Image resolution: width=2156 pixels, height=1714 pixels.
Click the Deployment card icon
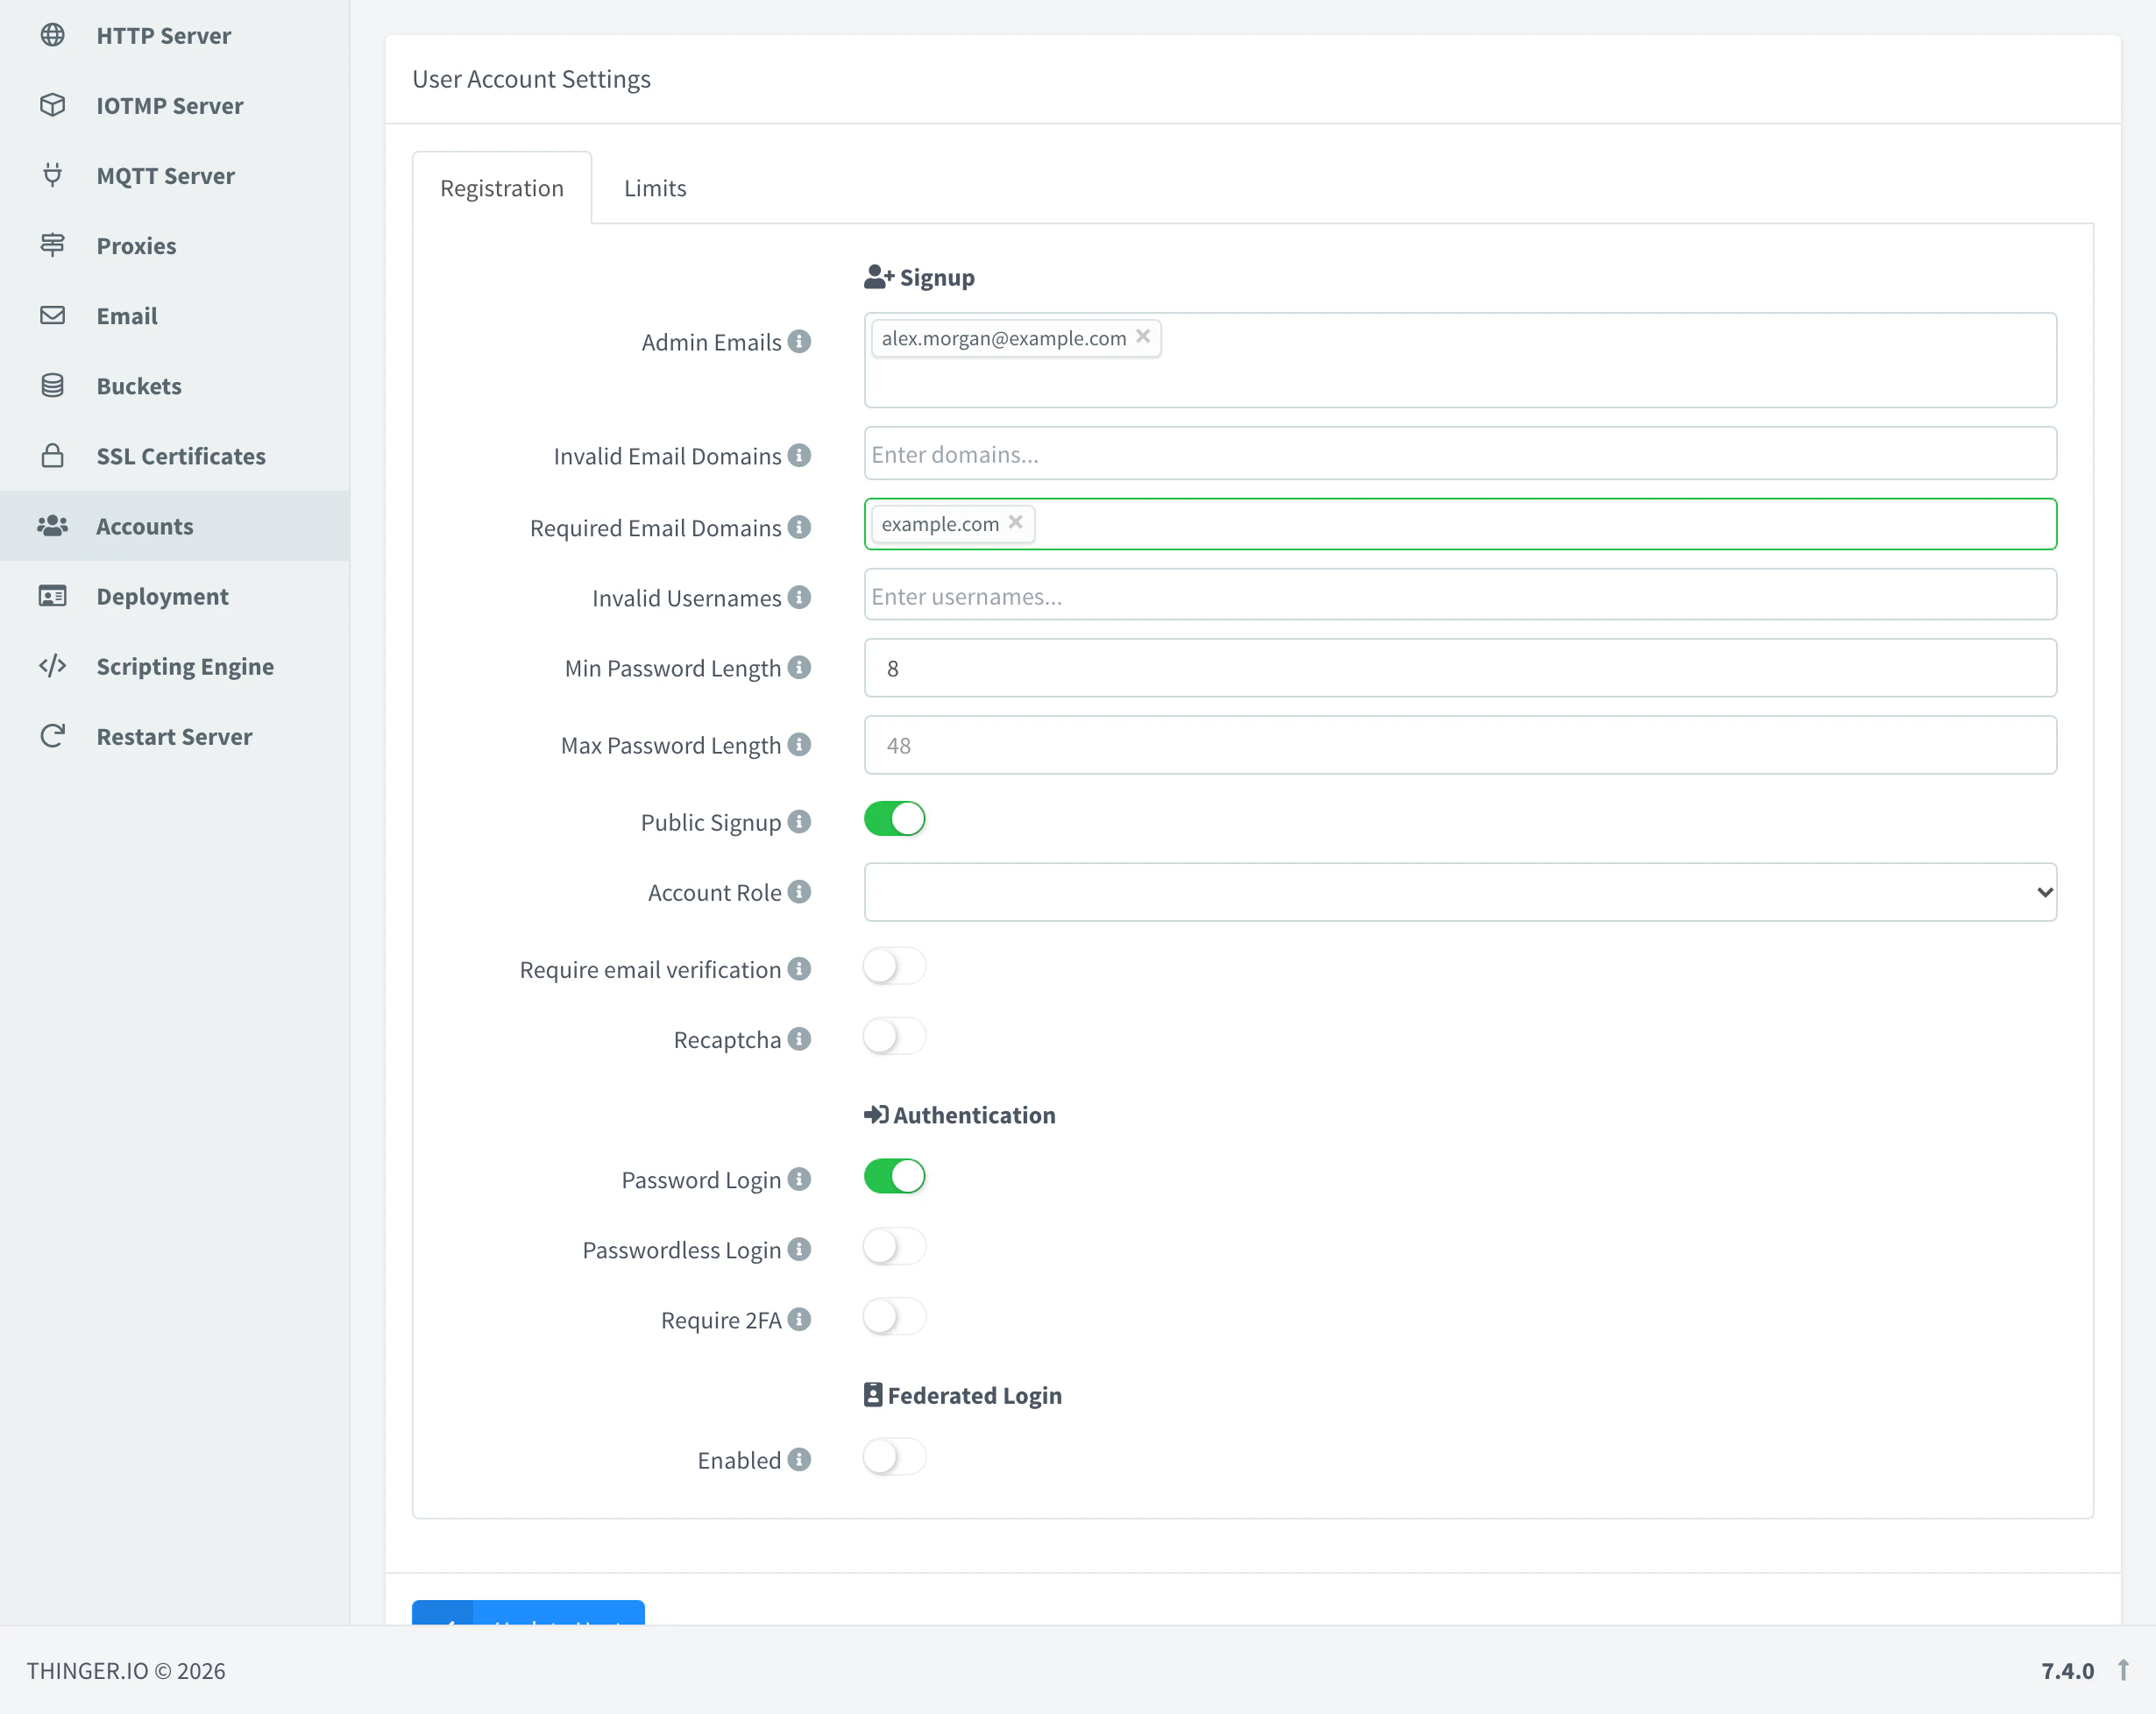tap(53, 596)
